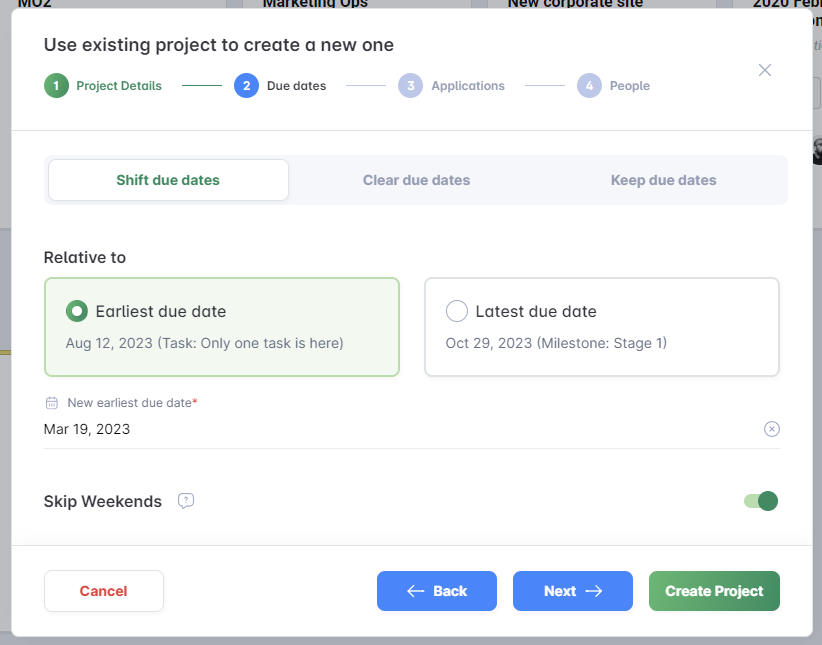Click the Skip Weekends help icon

(185, 501)
